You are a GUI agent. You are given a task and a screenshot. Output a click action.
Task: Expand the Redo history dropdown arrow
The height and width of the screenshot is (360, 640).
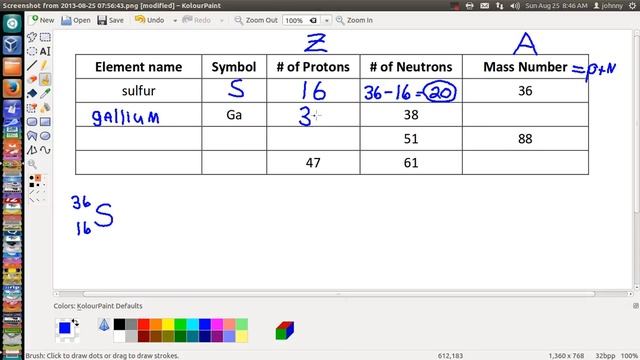(222, 20)
